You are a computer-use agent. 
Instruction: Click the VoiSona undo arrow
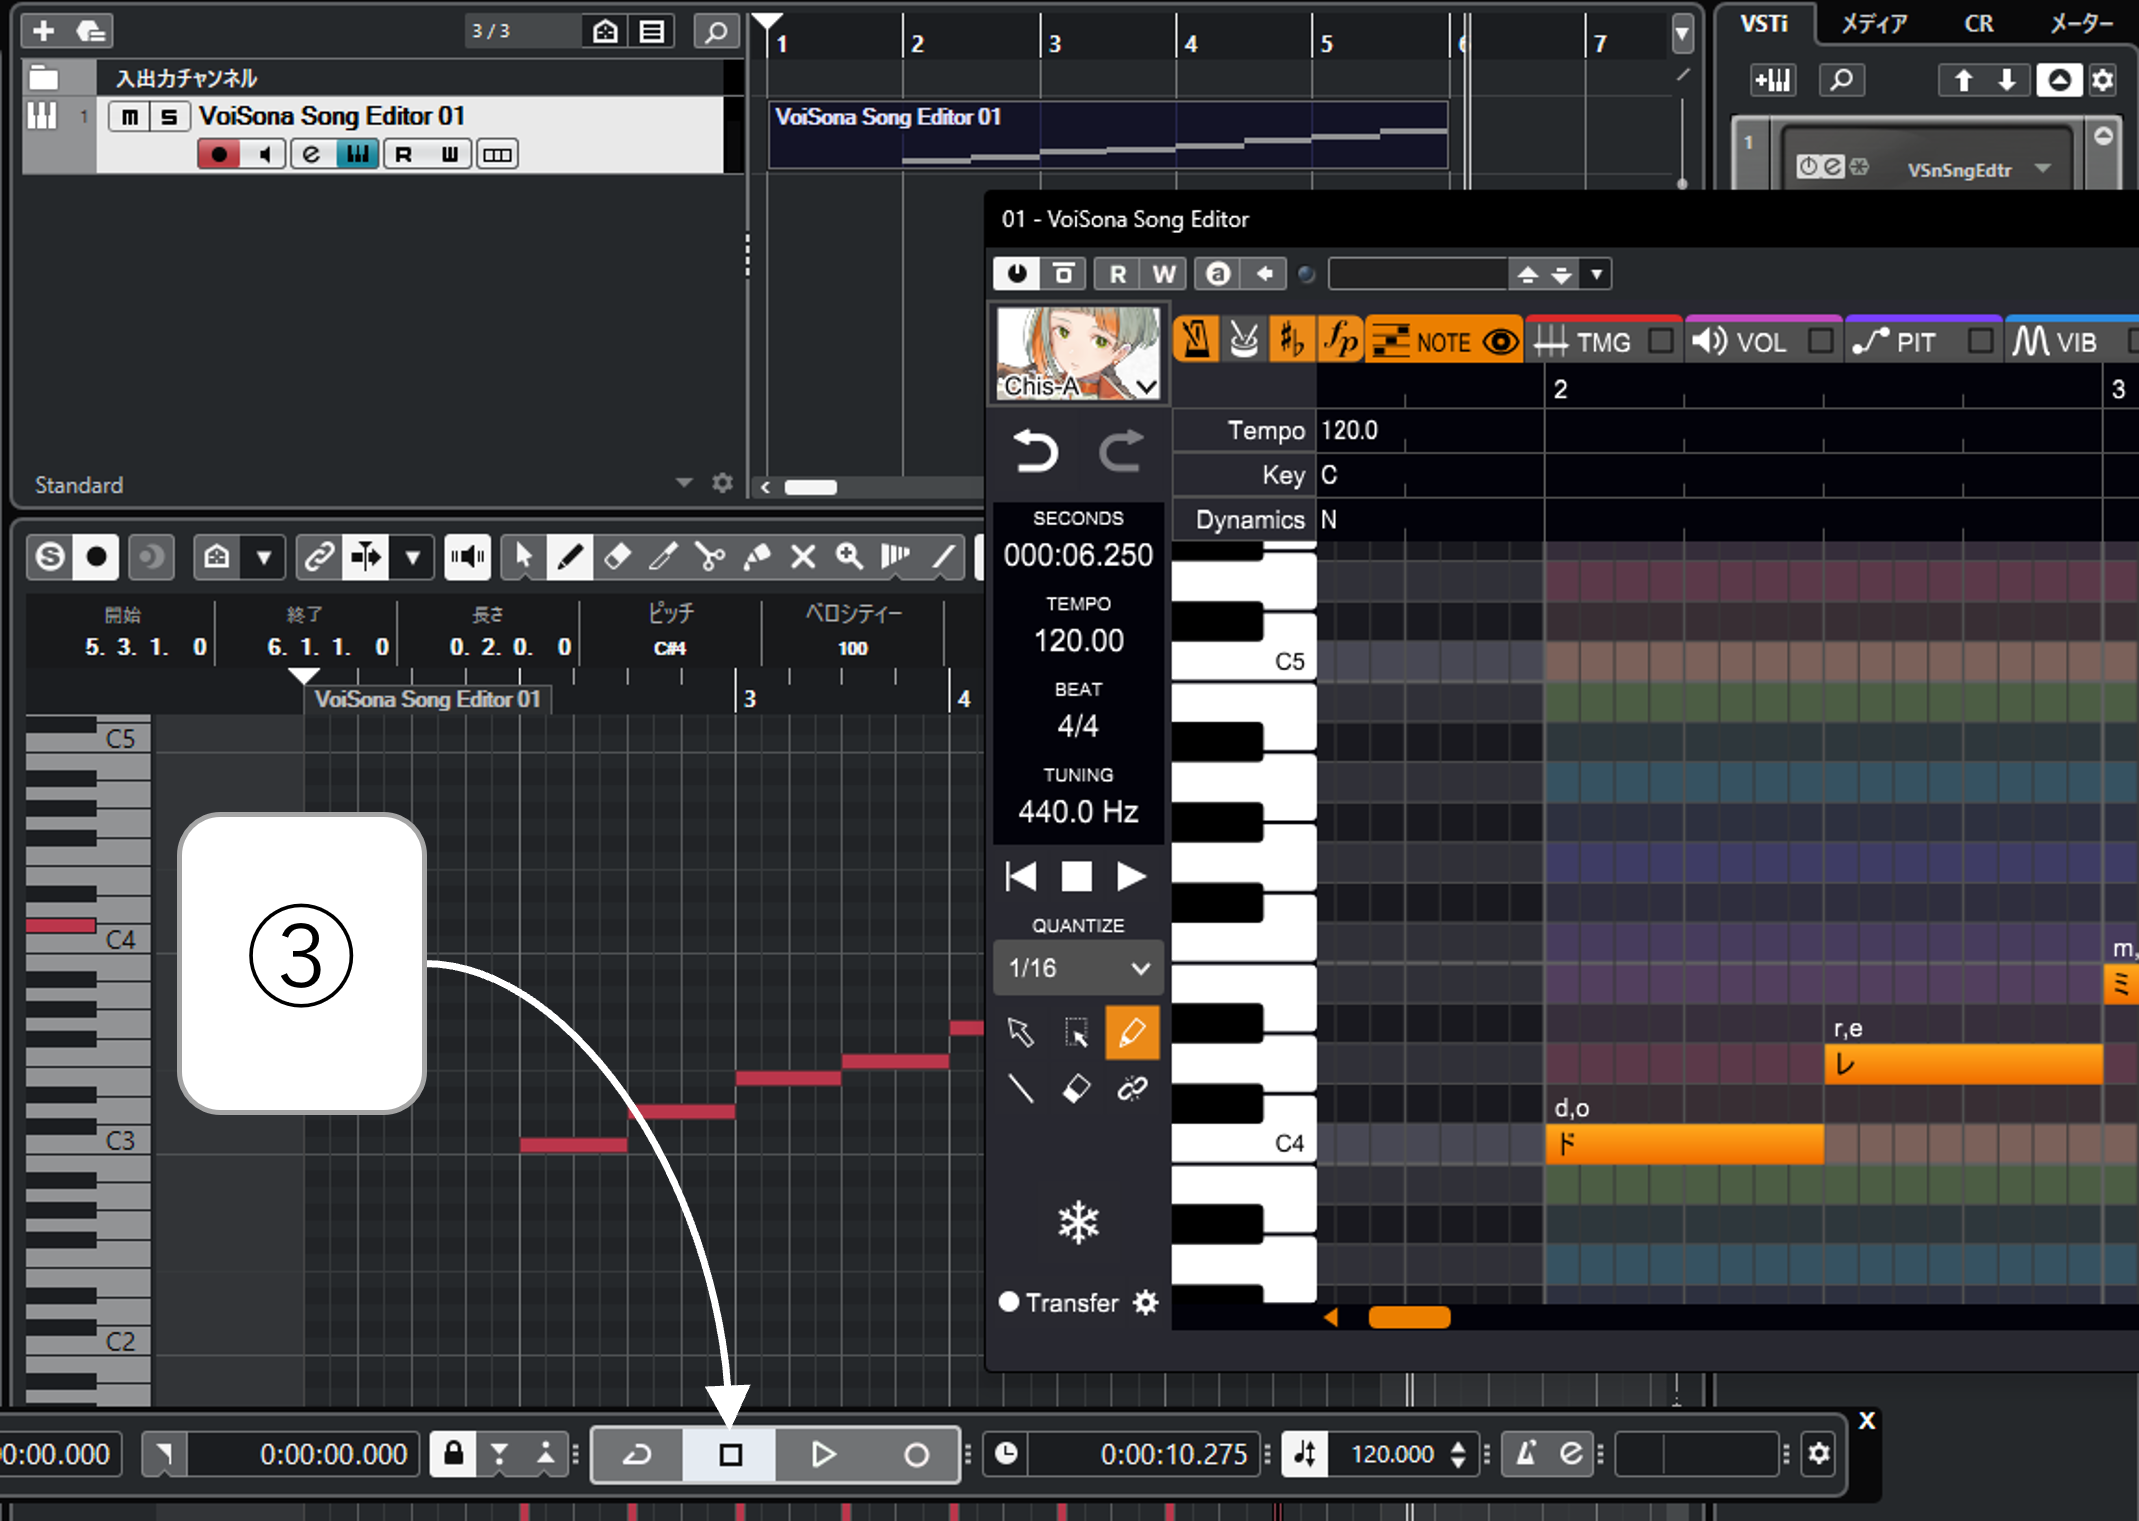click(x=1035, y=451)
